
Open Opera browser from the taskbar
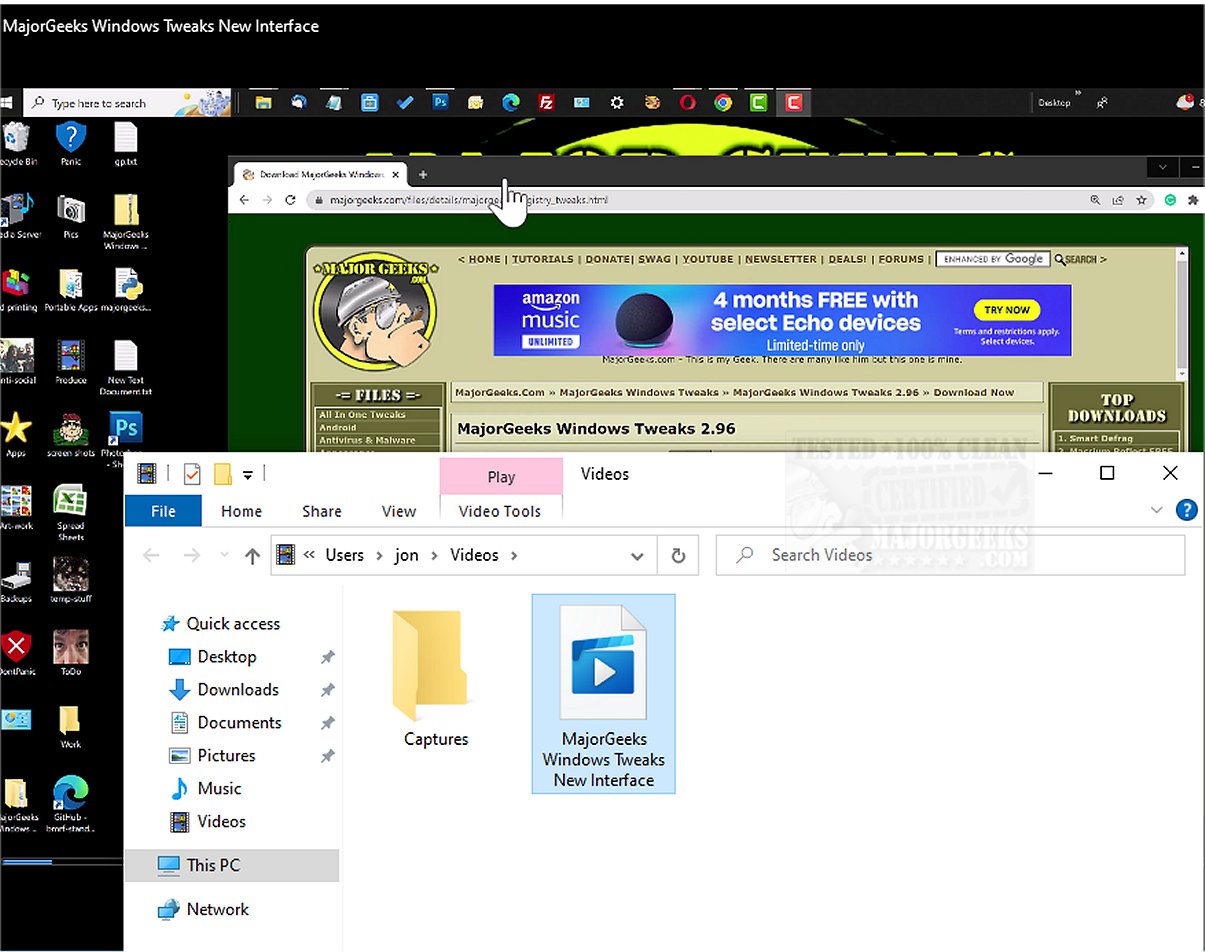[688, 102]
